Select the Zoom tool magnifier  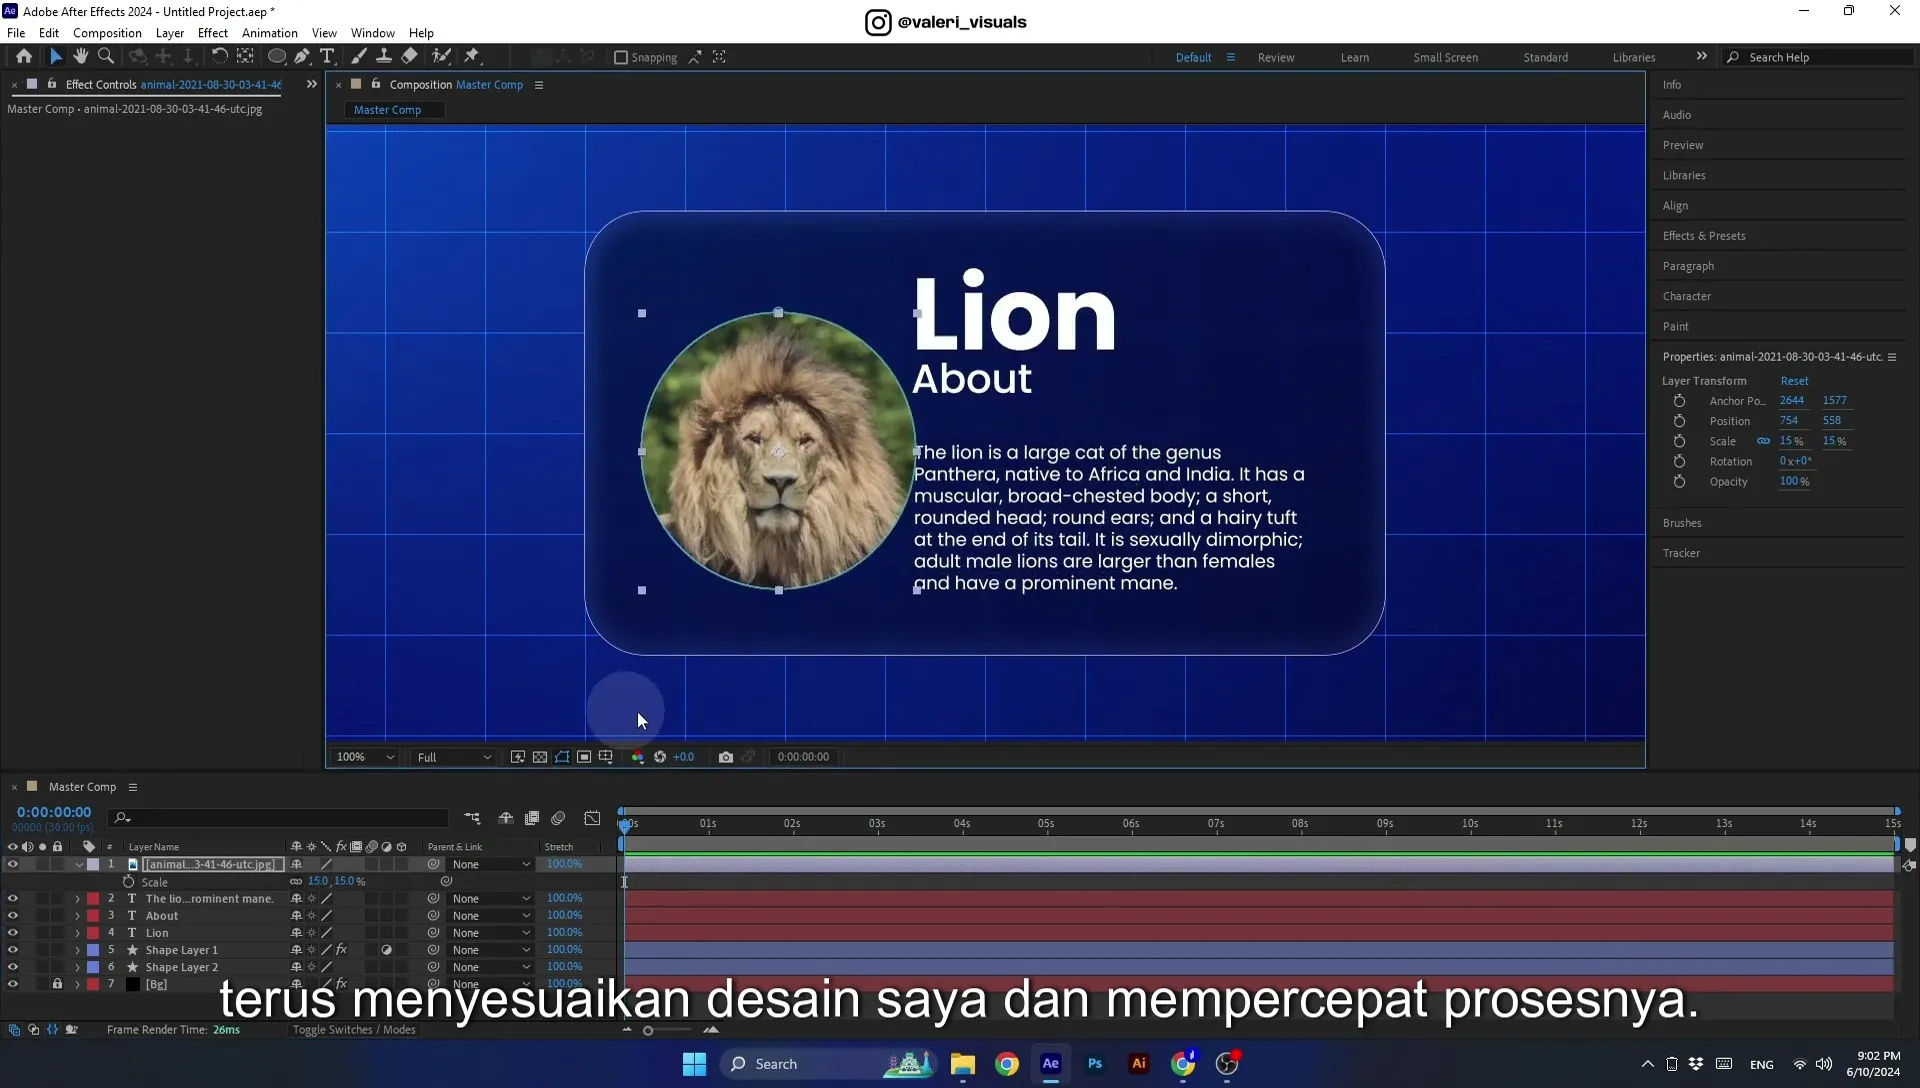click(x=106, y=57)
